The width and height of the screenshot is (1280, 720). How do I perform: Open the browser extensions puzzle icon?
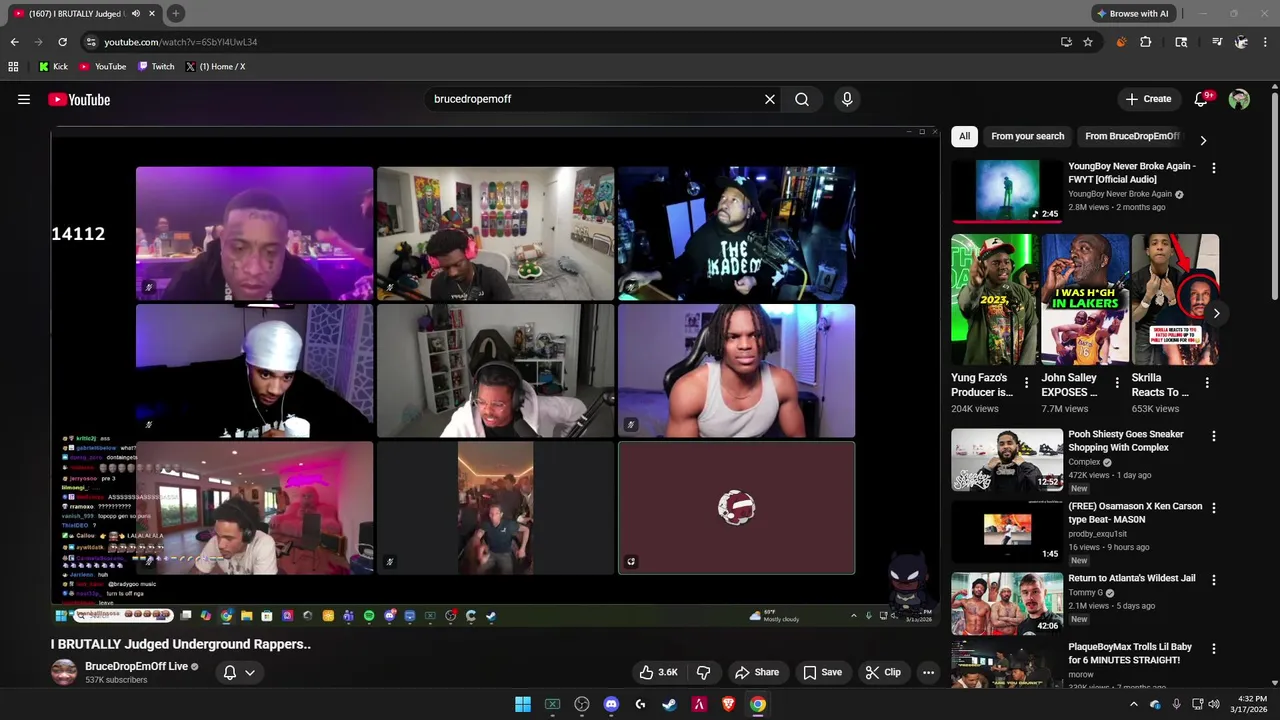(1146, 42)
